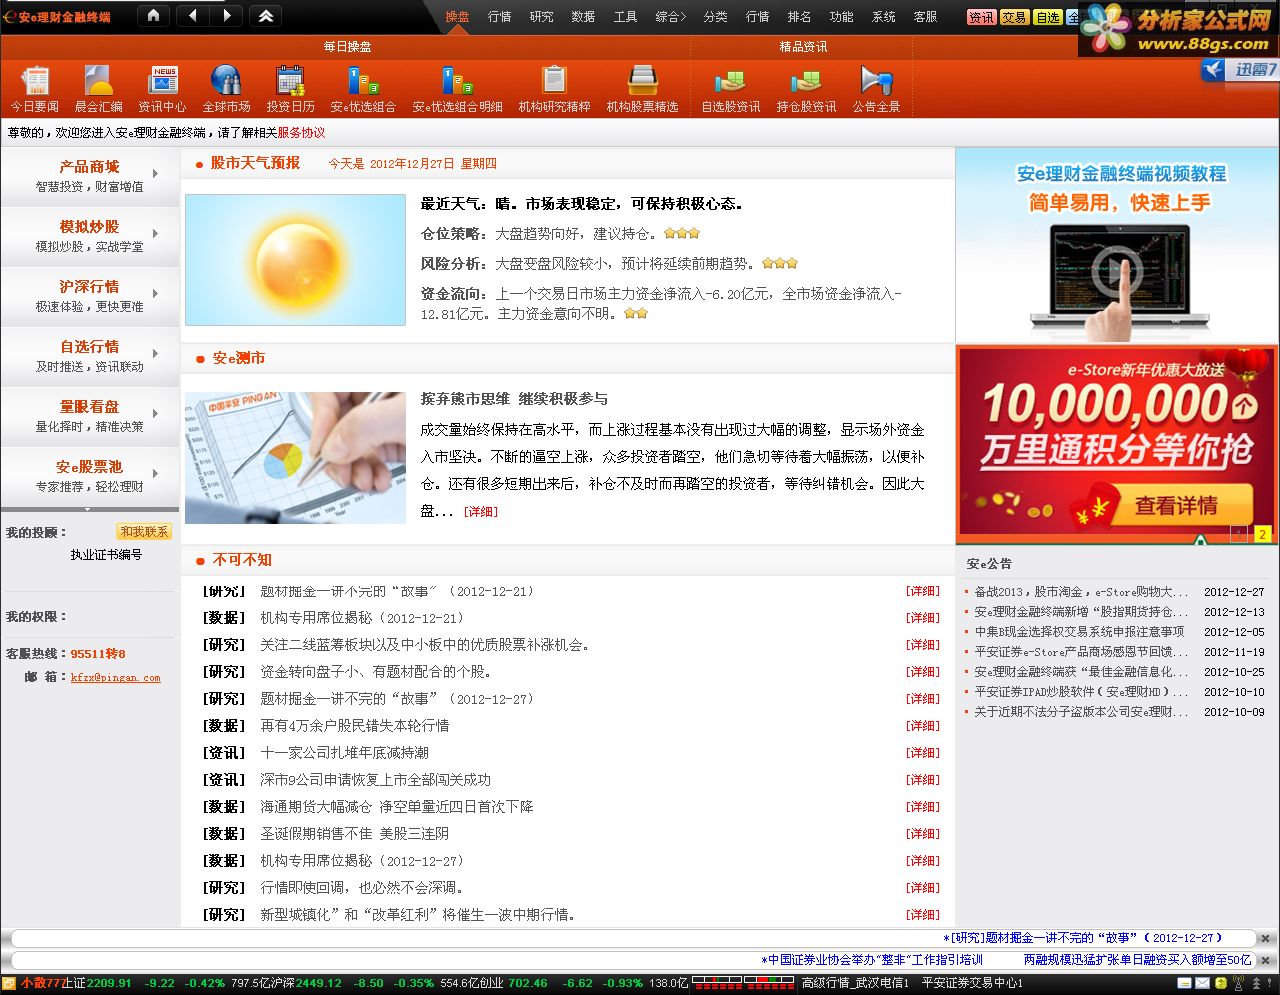
Task: Expand 沪深行情 sidebar item
Action: coord(89,296)
